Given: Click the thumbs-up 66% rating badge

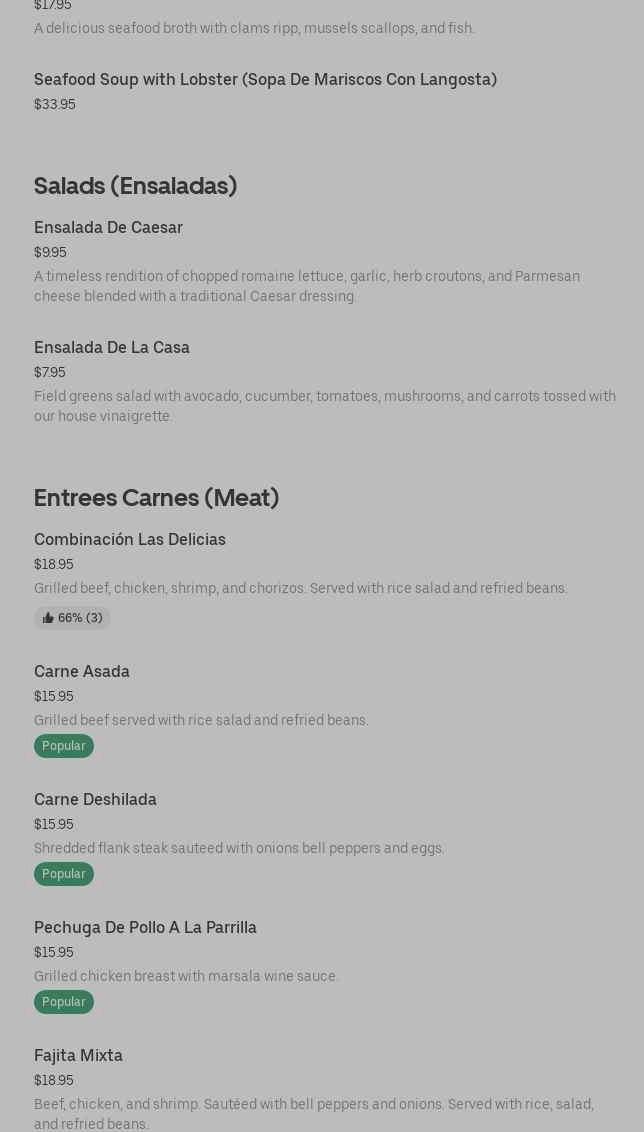Looking at the screenshot, I should (x=72, y=618).
